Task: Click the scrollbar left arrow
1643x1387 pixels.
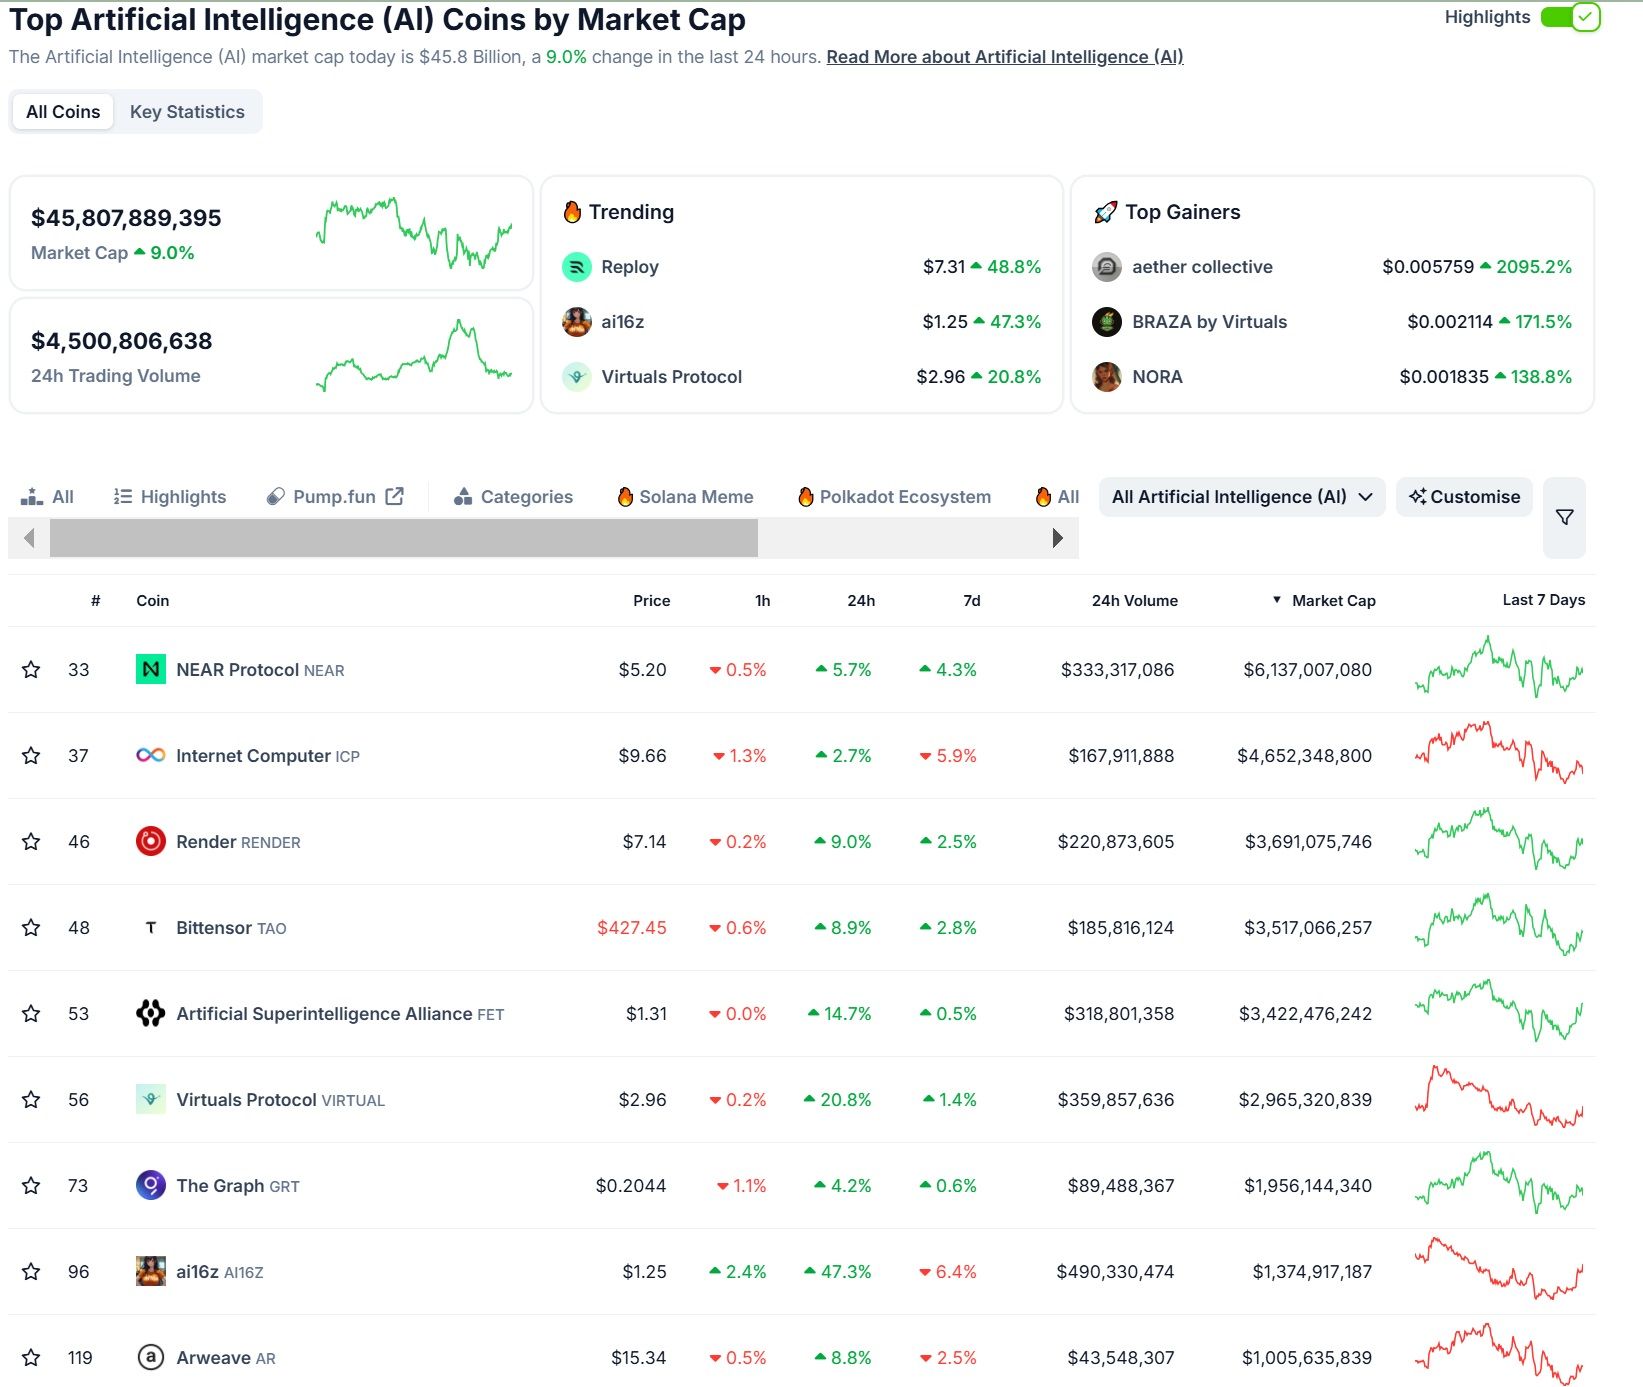Action: [29, 538]
